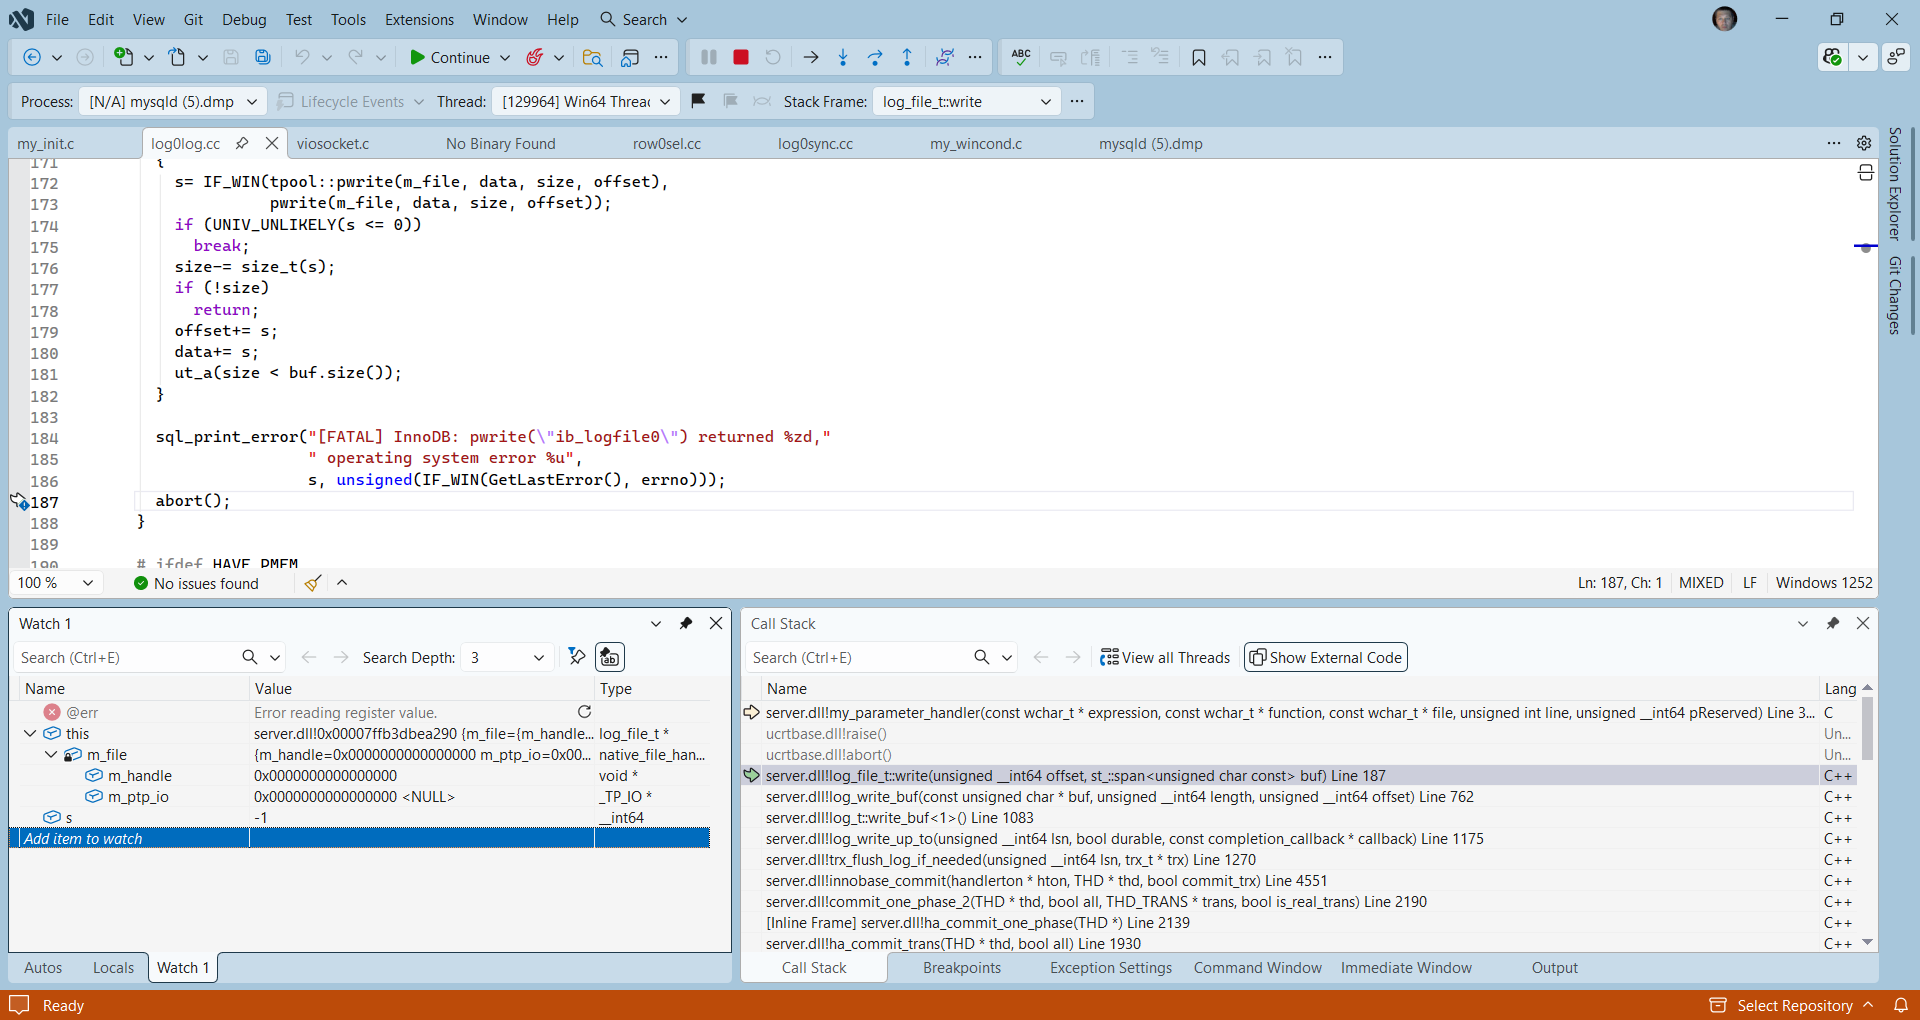This screenshot has width=1920, height=1020.
Task: Click the Step Into arrow icon
Action: (843, 57)
